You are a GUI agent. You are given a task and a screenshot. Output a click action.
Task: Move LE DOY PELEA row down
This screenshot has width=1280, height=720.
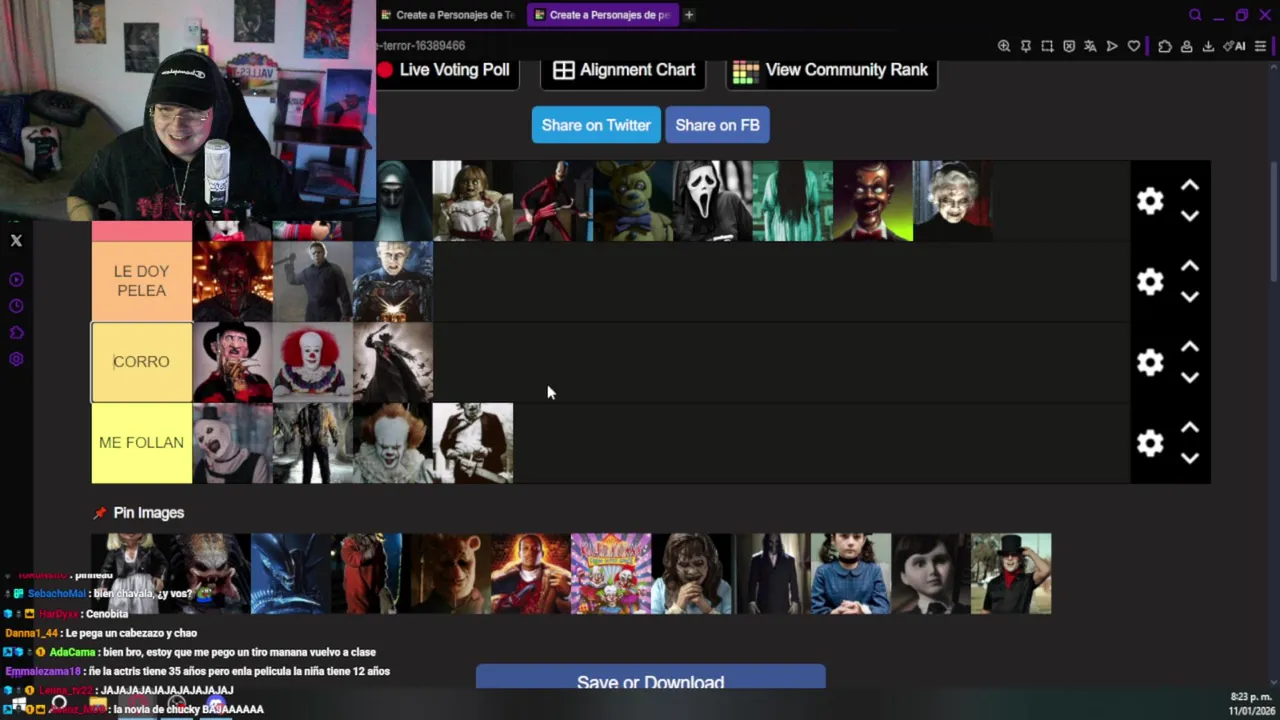point(1190,297)
